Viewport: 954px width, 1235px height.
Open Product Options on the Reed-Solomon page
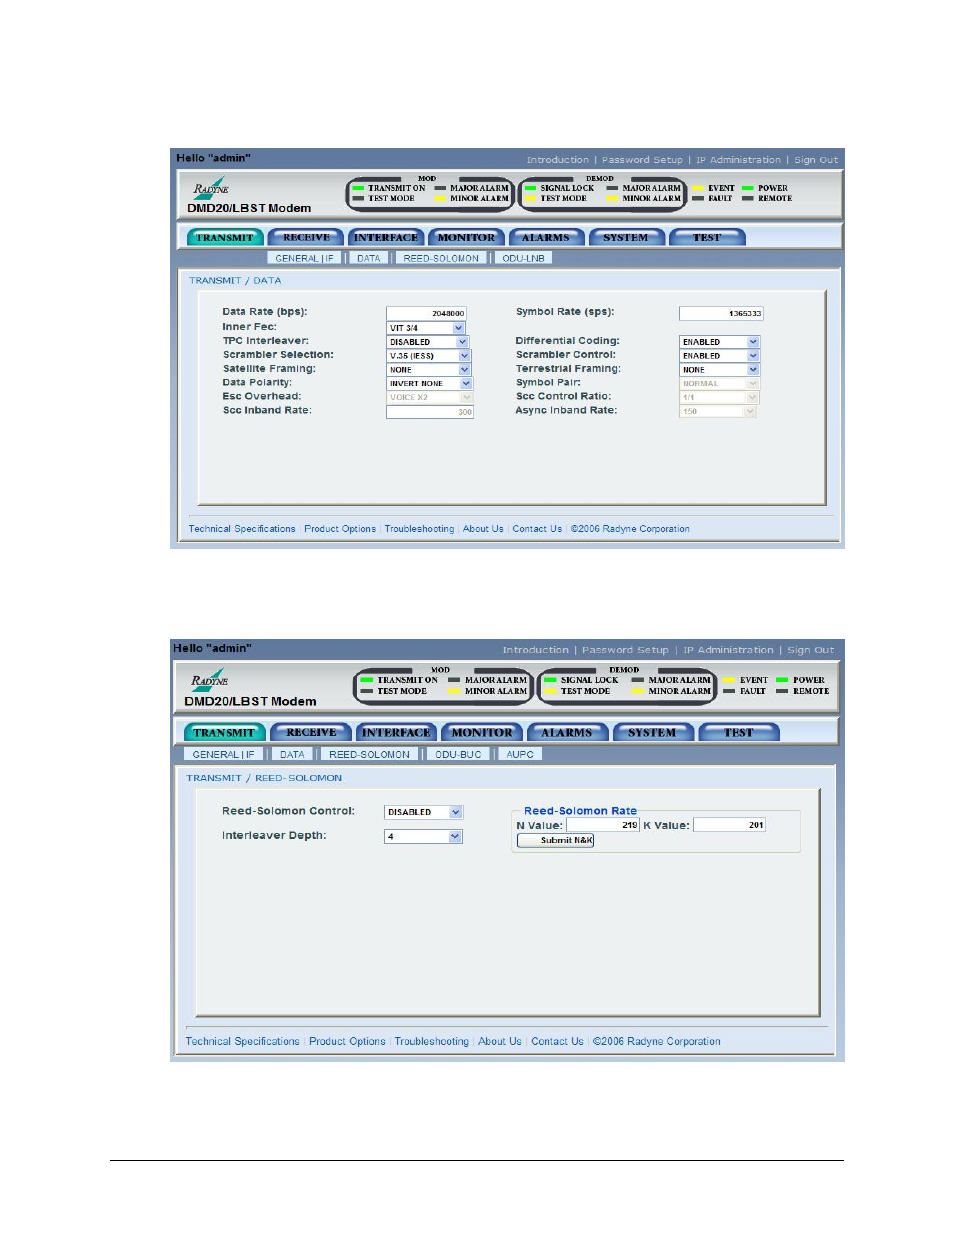347,1041
